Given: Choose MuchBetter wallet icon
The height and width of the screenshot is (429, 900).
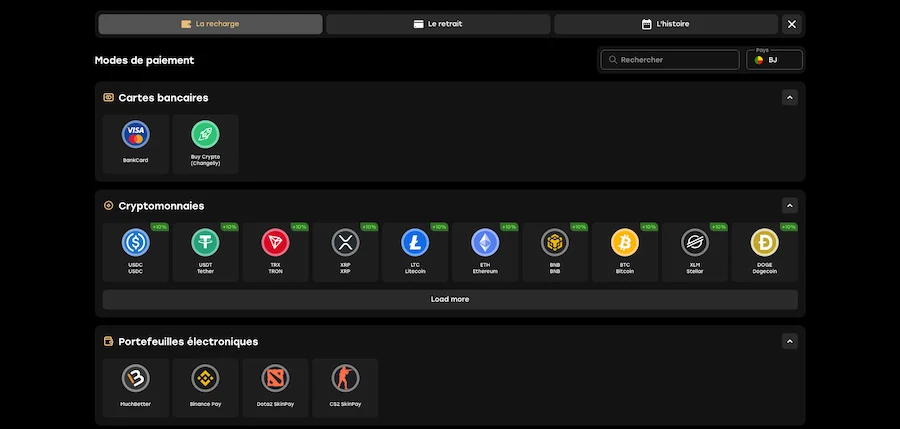Looking at the screenshot, I should (x=135, y=378).
